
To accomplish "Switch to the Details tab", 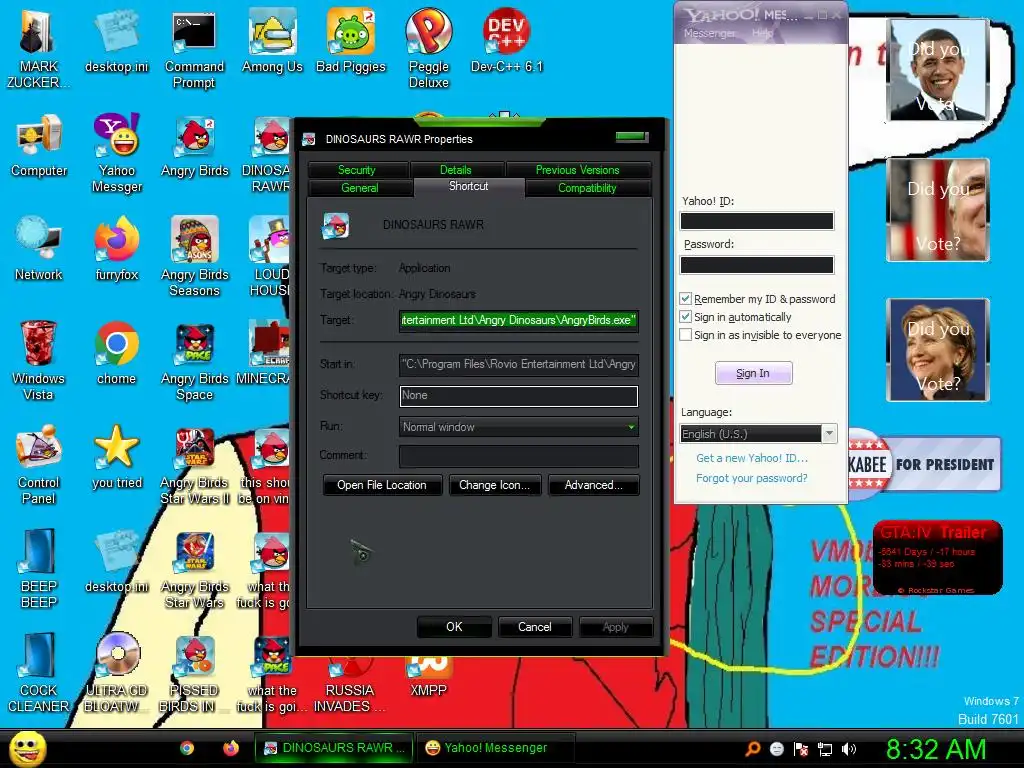I will tap(456, 170).
